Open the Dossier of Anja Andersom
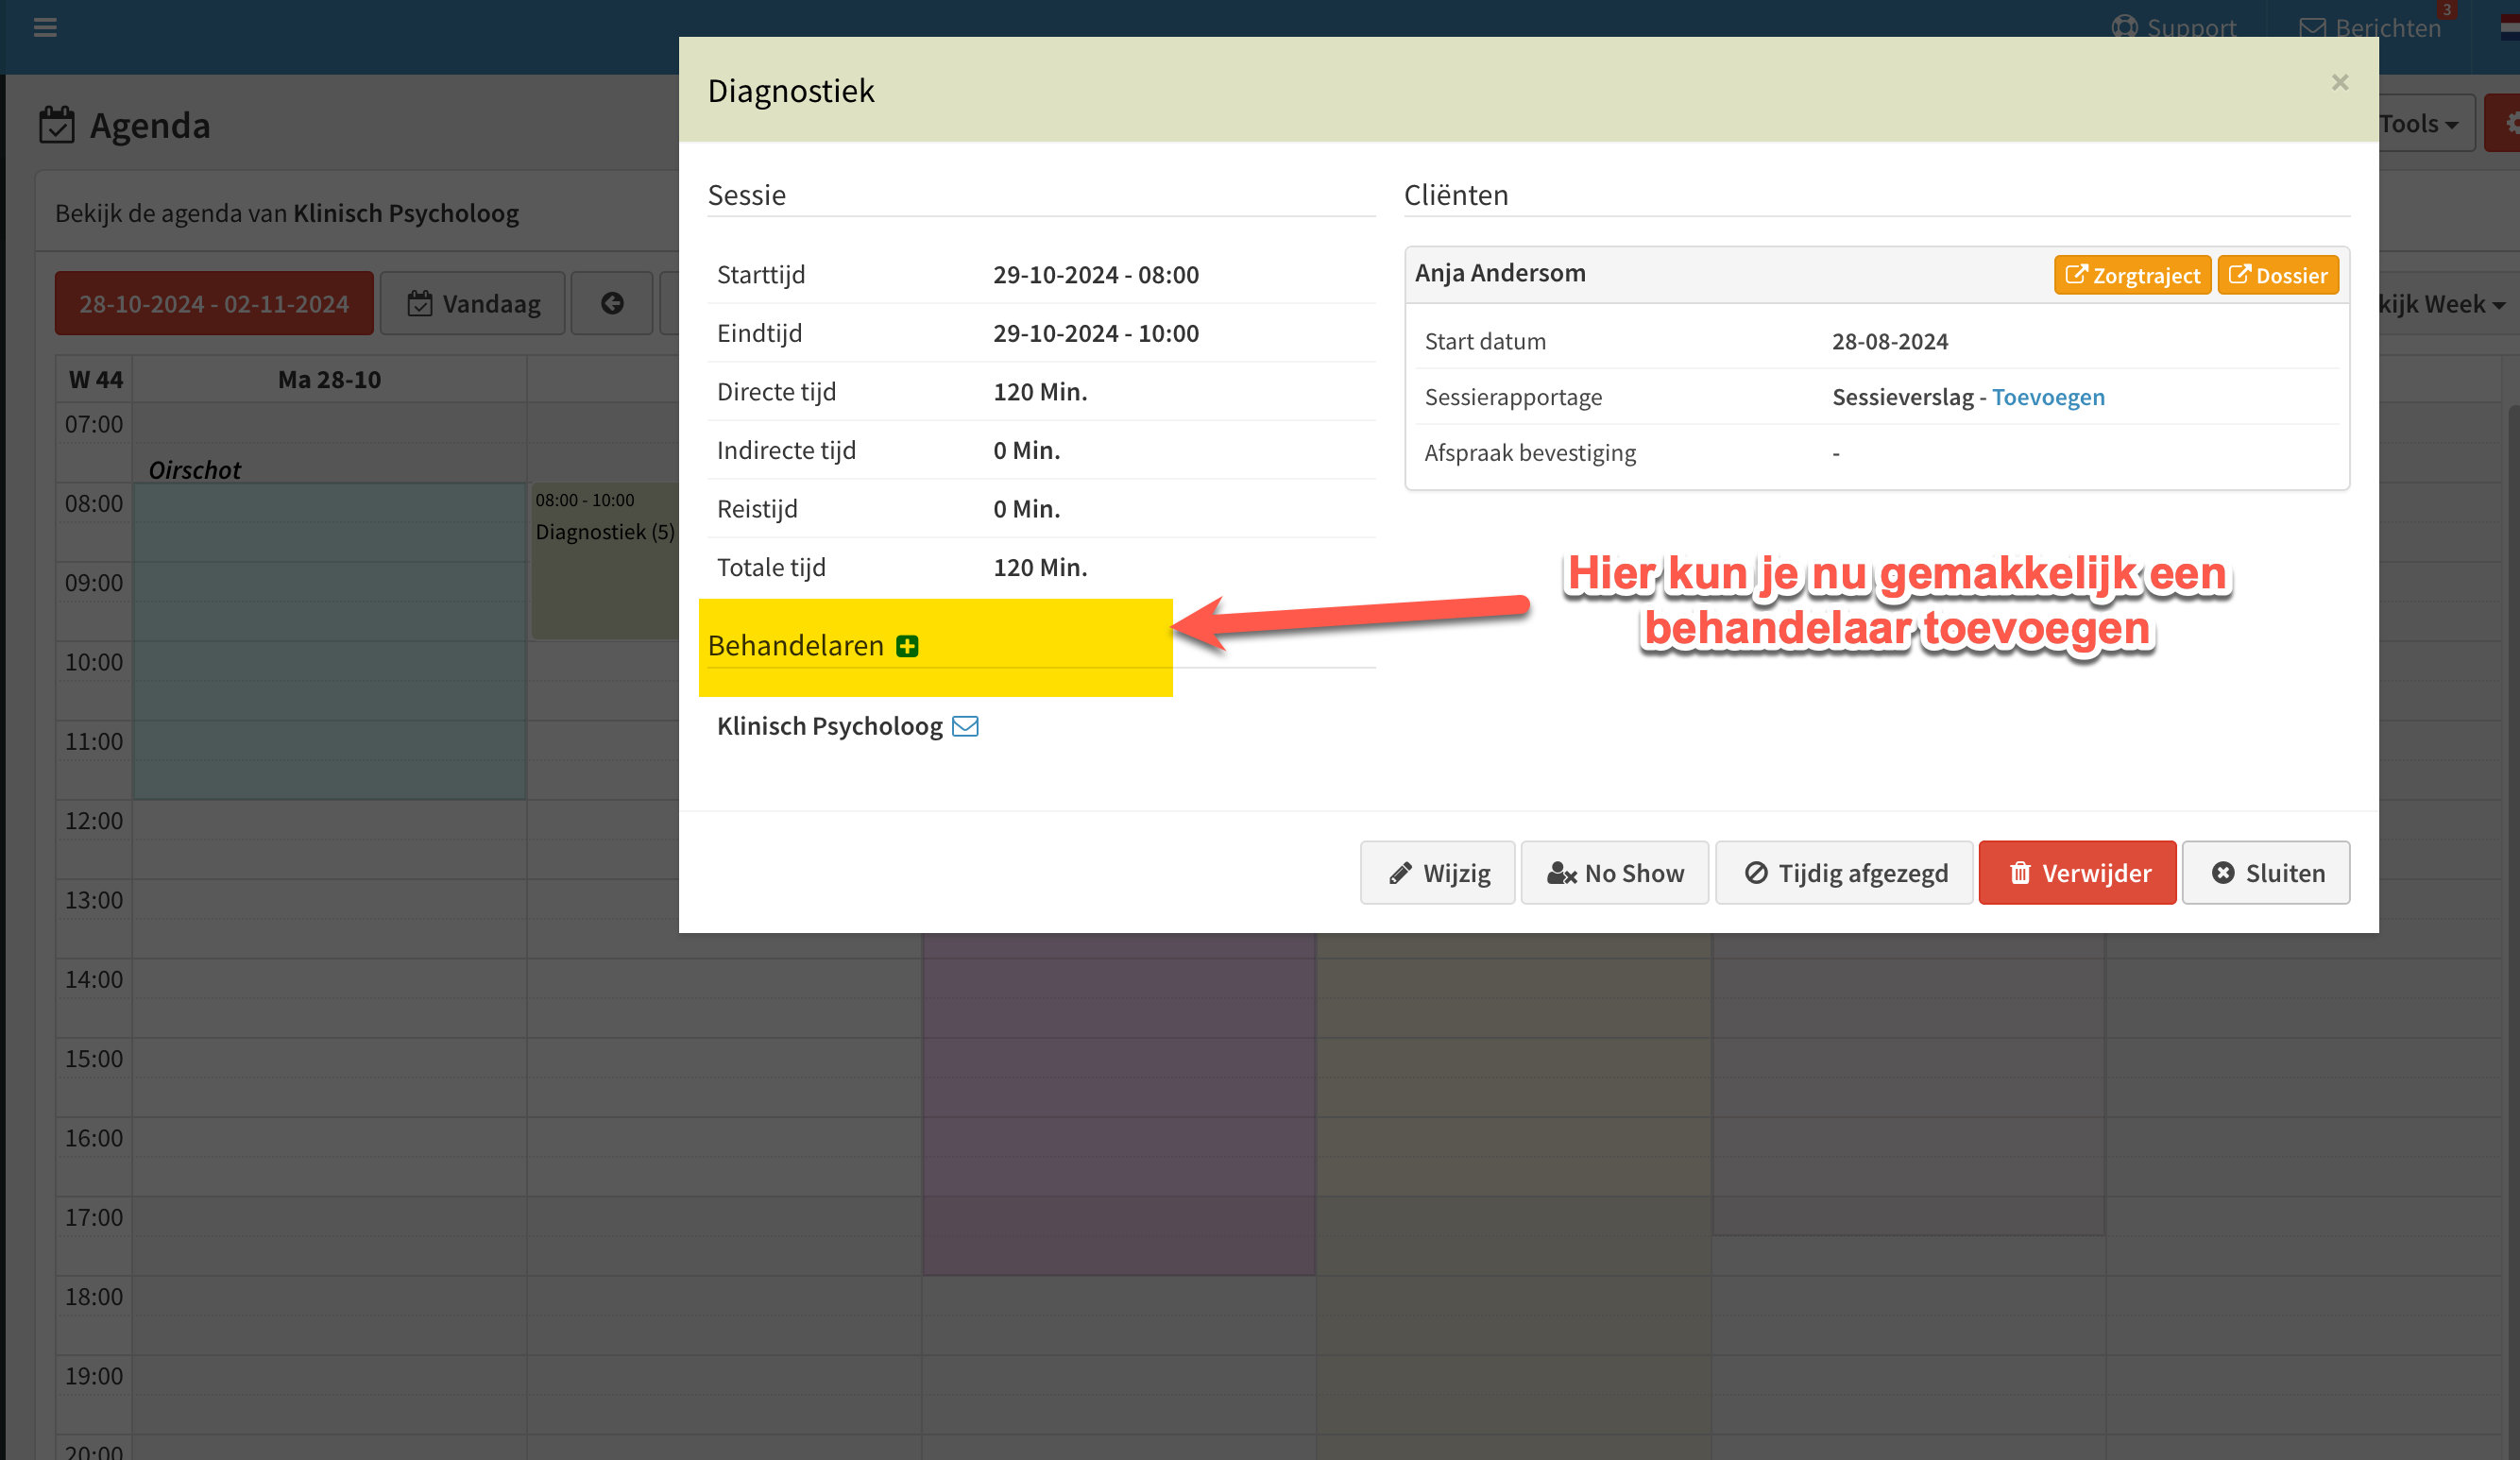This screenshot has width=2520, height=1460. point(2278,275)
